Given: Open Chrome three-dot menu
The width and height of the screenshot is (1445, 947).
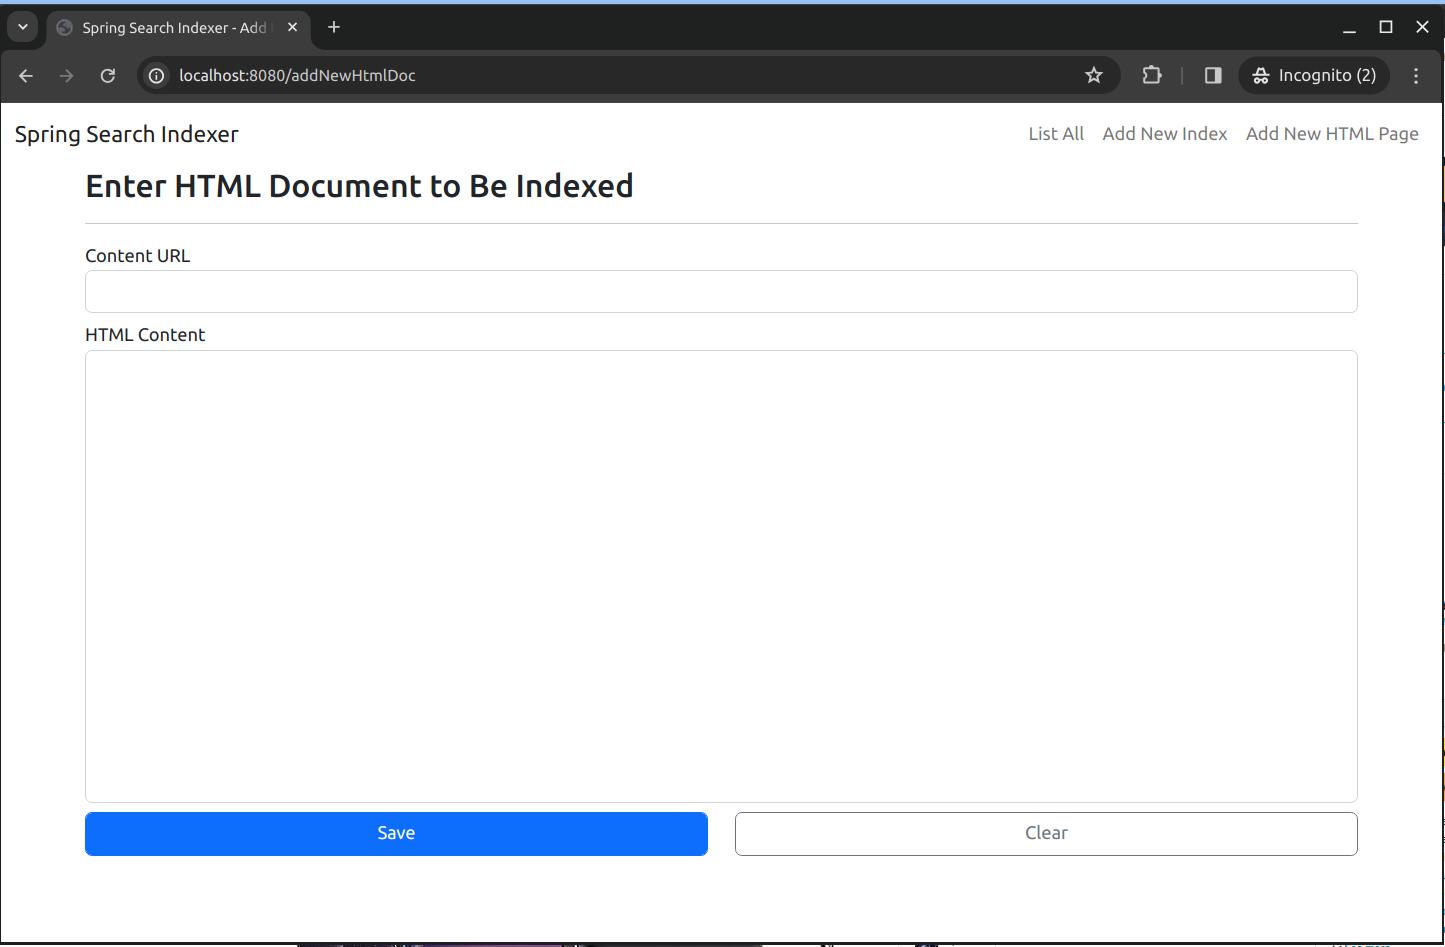Looking at the screenshot, I should [x=1416, y=76].
